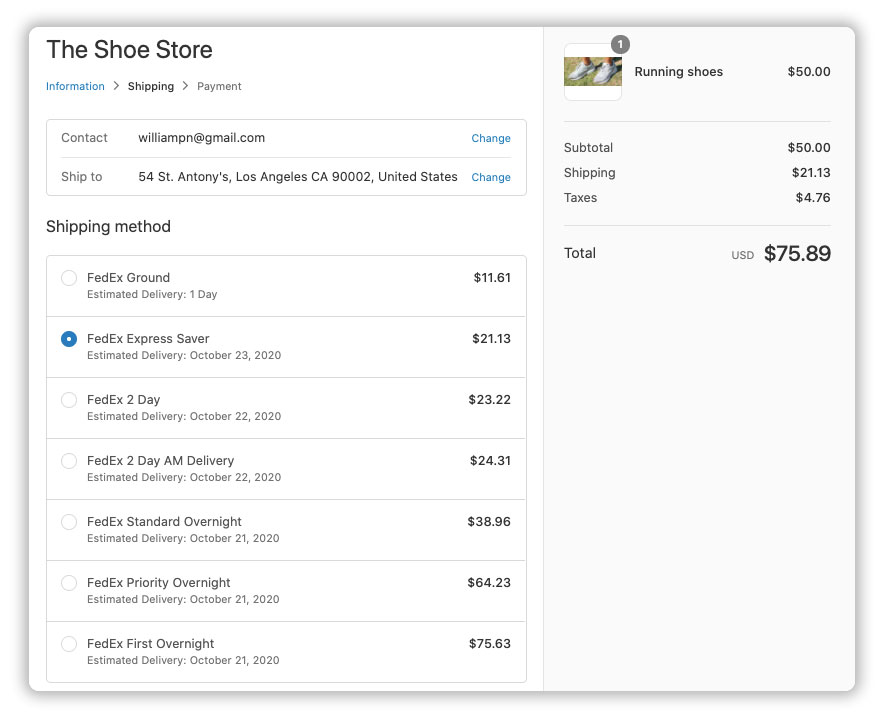Viewport: 881px width, 716px height.
Task: Click the Estimated Delivery: 1 Day text
Action: (x=152, y=294)
